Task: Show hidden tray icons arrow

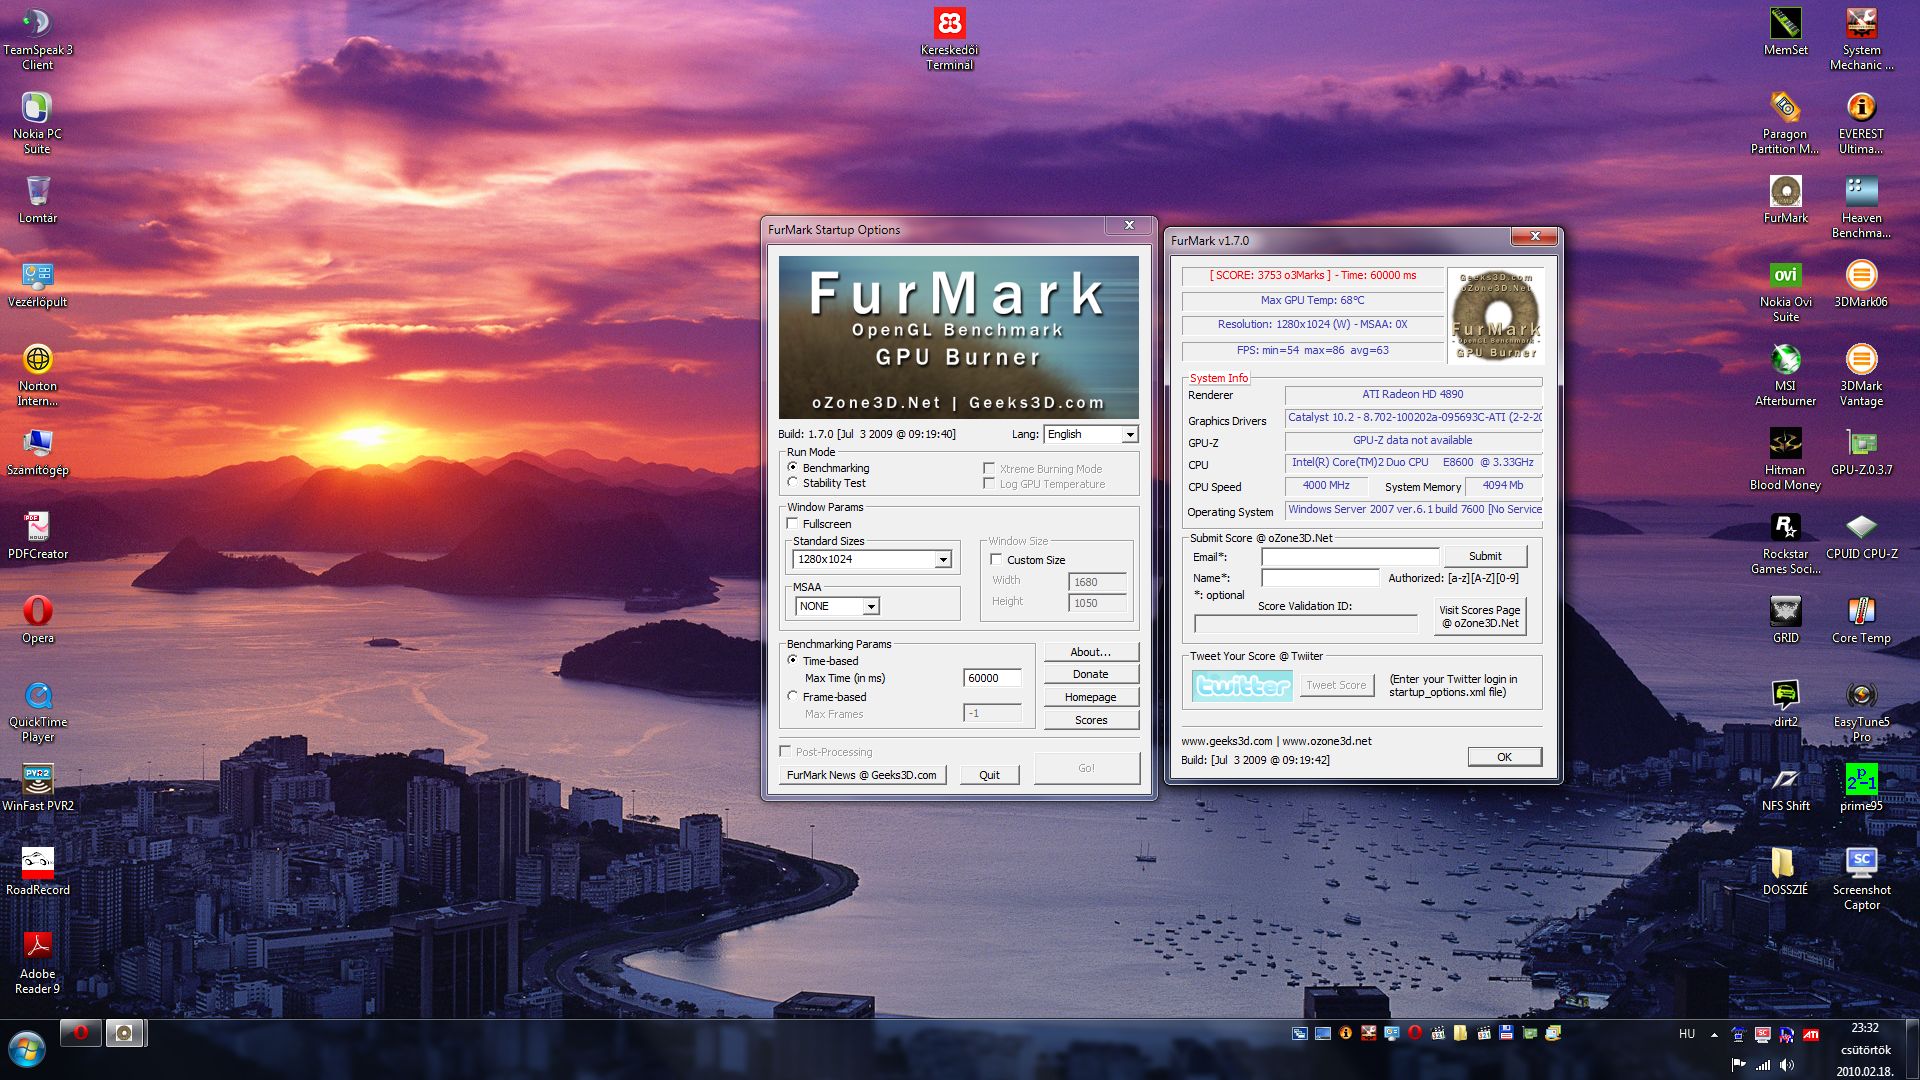Action: point(1714,1035)
